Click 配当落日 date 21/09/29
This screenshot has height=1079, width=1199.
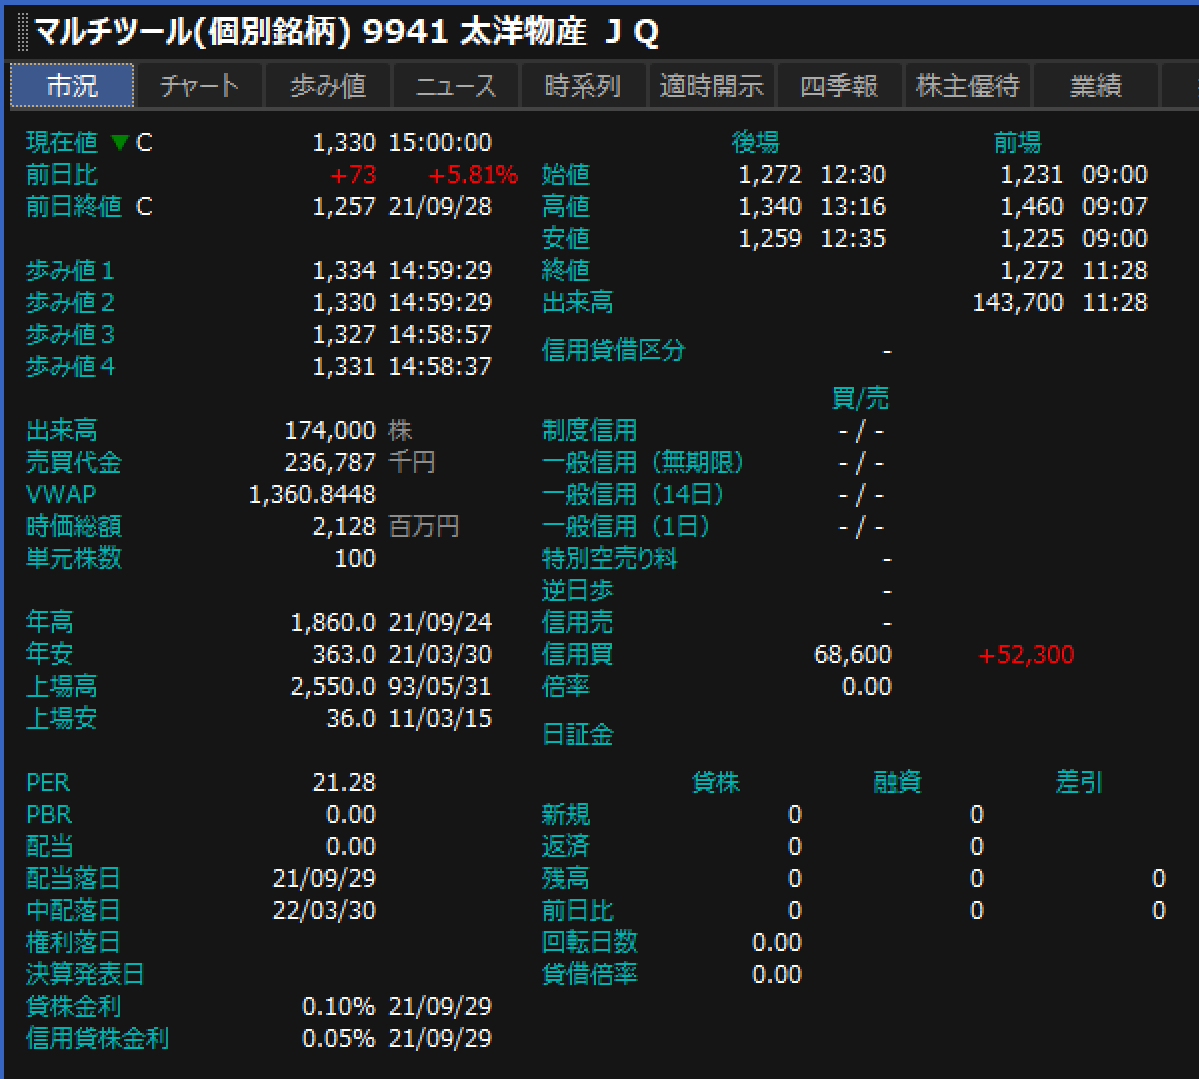click(324, 879)
